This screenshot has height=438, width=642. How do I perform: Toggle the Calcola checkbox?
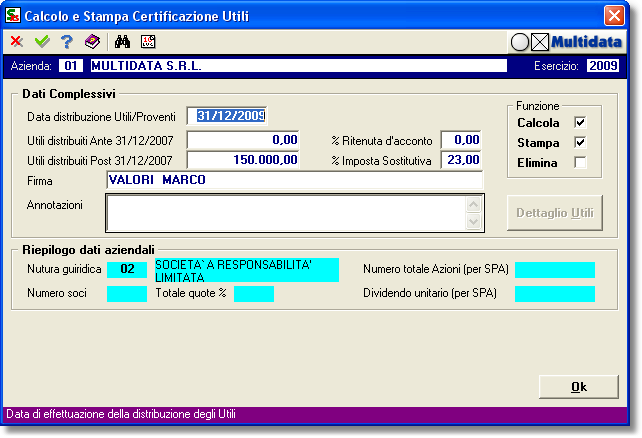[580, 122]
